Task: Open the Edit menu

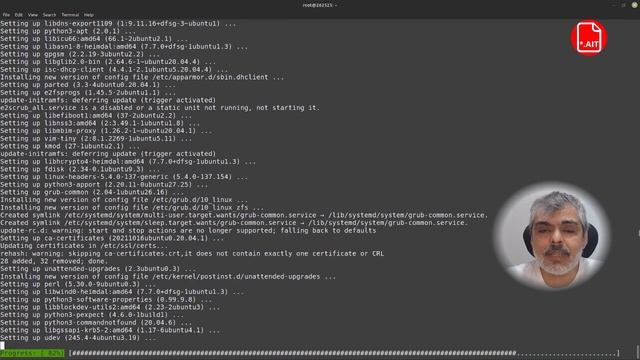Action: tap(19, 15)
